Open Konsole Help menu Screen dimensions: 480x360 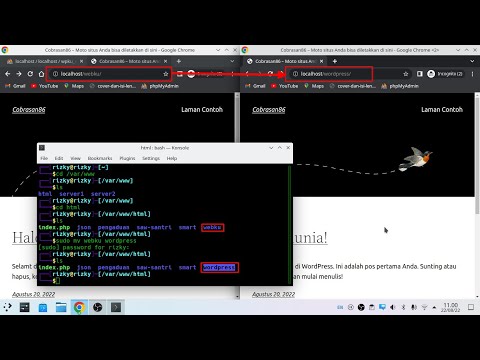point(172,158)
